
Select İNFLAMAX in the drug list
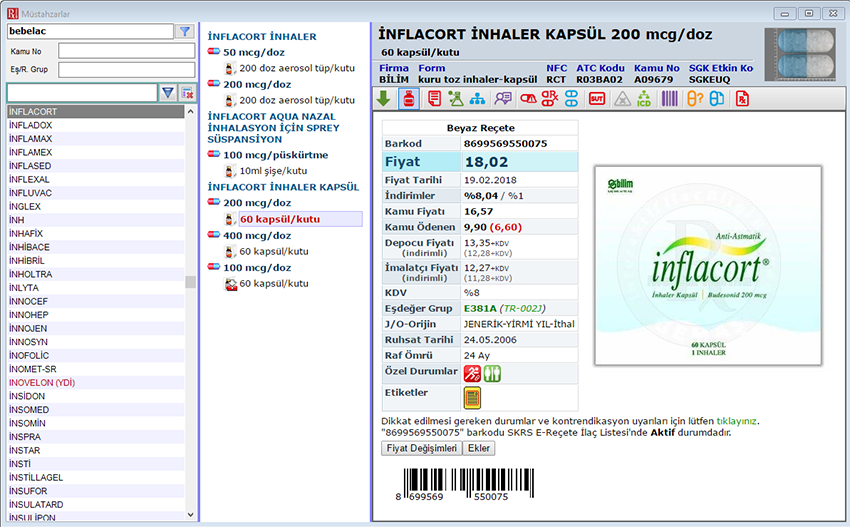31,139
